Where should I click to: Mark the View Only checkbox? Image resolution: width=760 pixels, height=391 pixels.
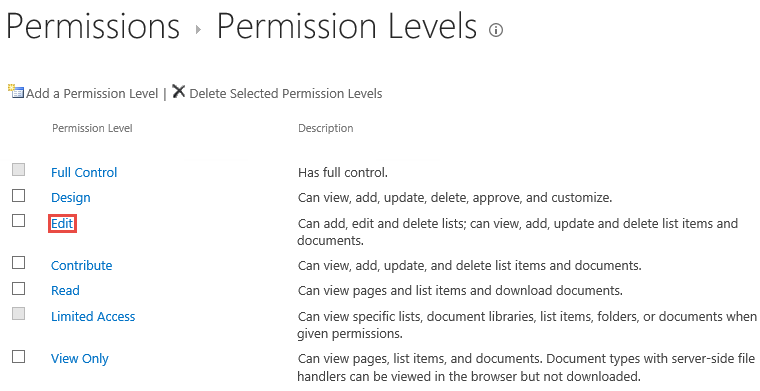point(18,357)
